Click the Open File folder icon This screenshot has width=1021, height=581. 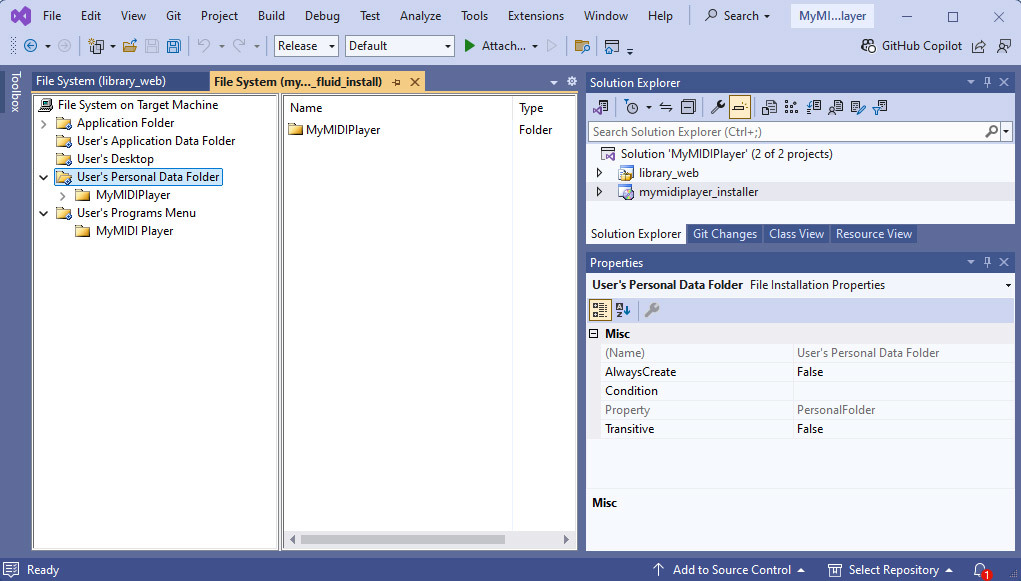[x=130, y=46]
